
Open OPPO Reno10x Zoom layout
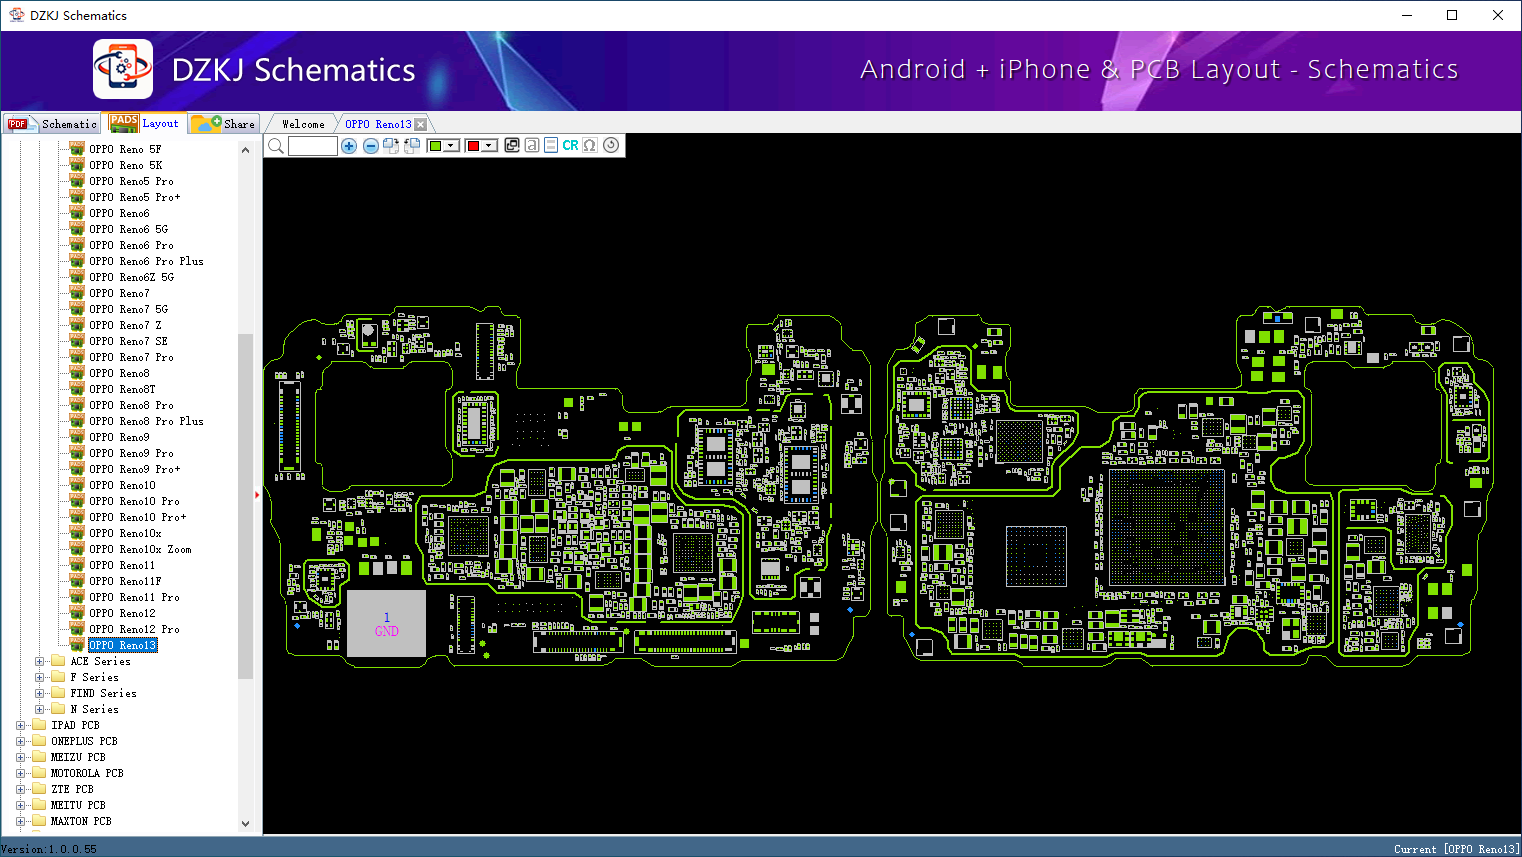click(x=140, y=549)
